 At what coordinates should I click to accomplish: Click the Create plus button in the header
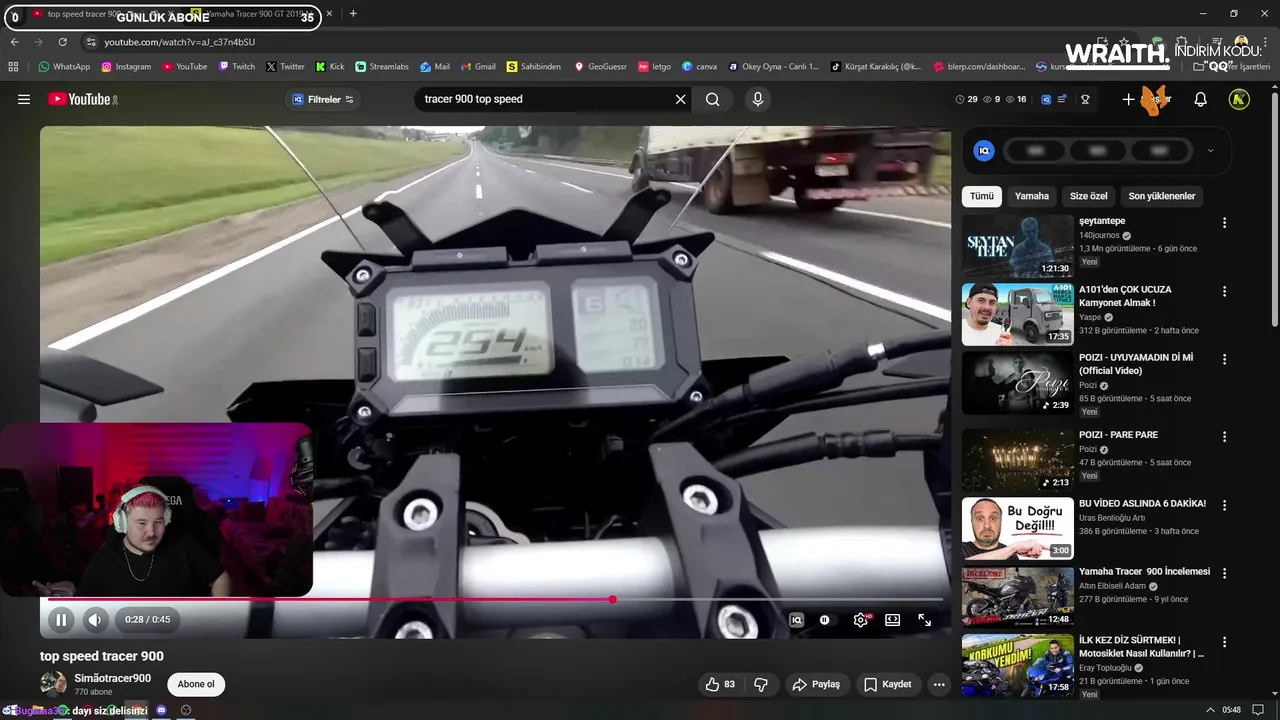[1128, 99]
